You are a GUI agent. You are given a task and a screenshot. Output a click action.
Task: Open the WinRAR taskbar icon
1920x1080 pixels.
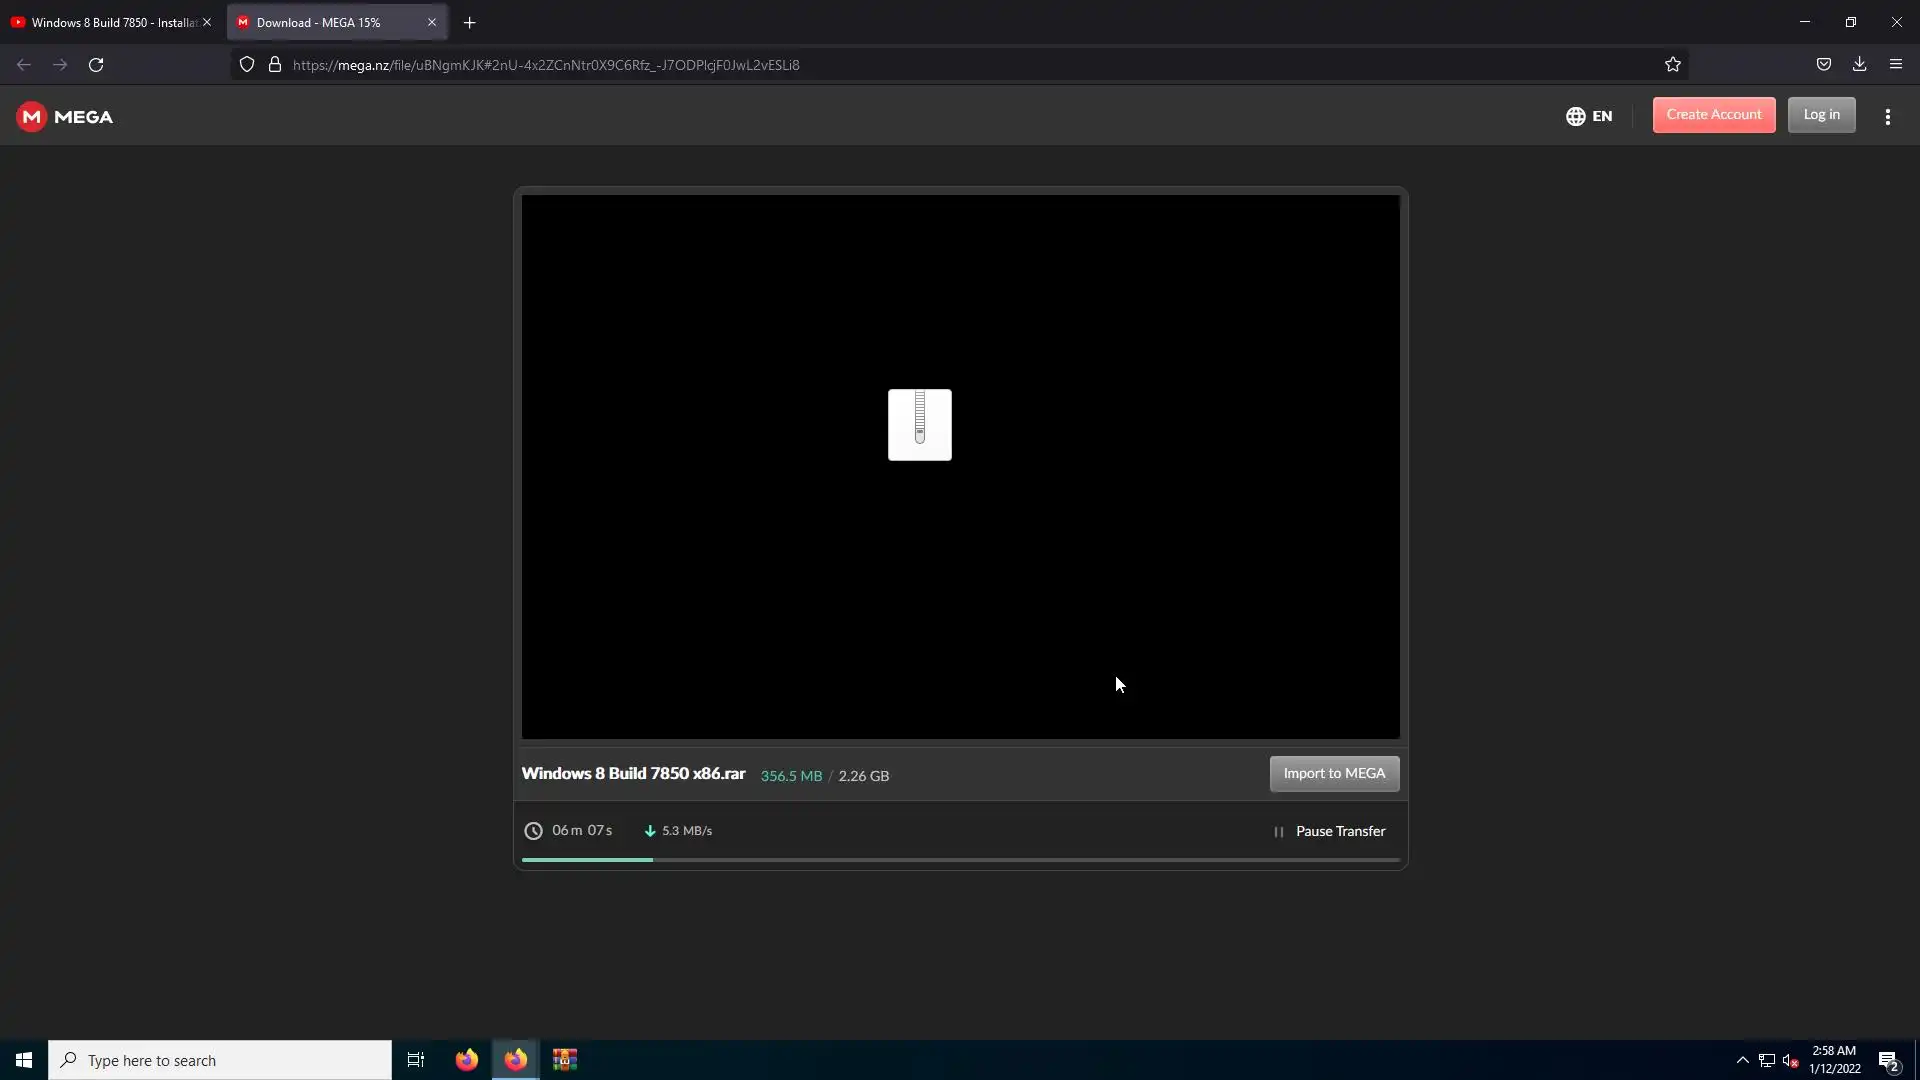point(565,1060)
